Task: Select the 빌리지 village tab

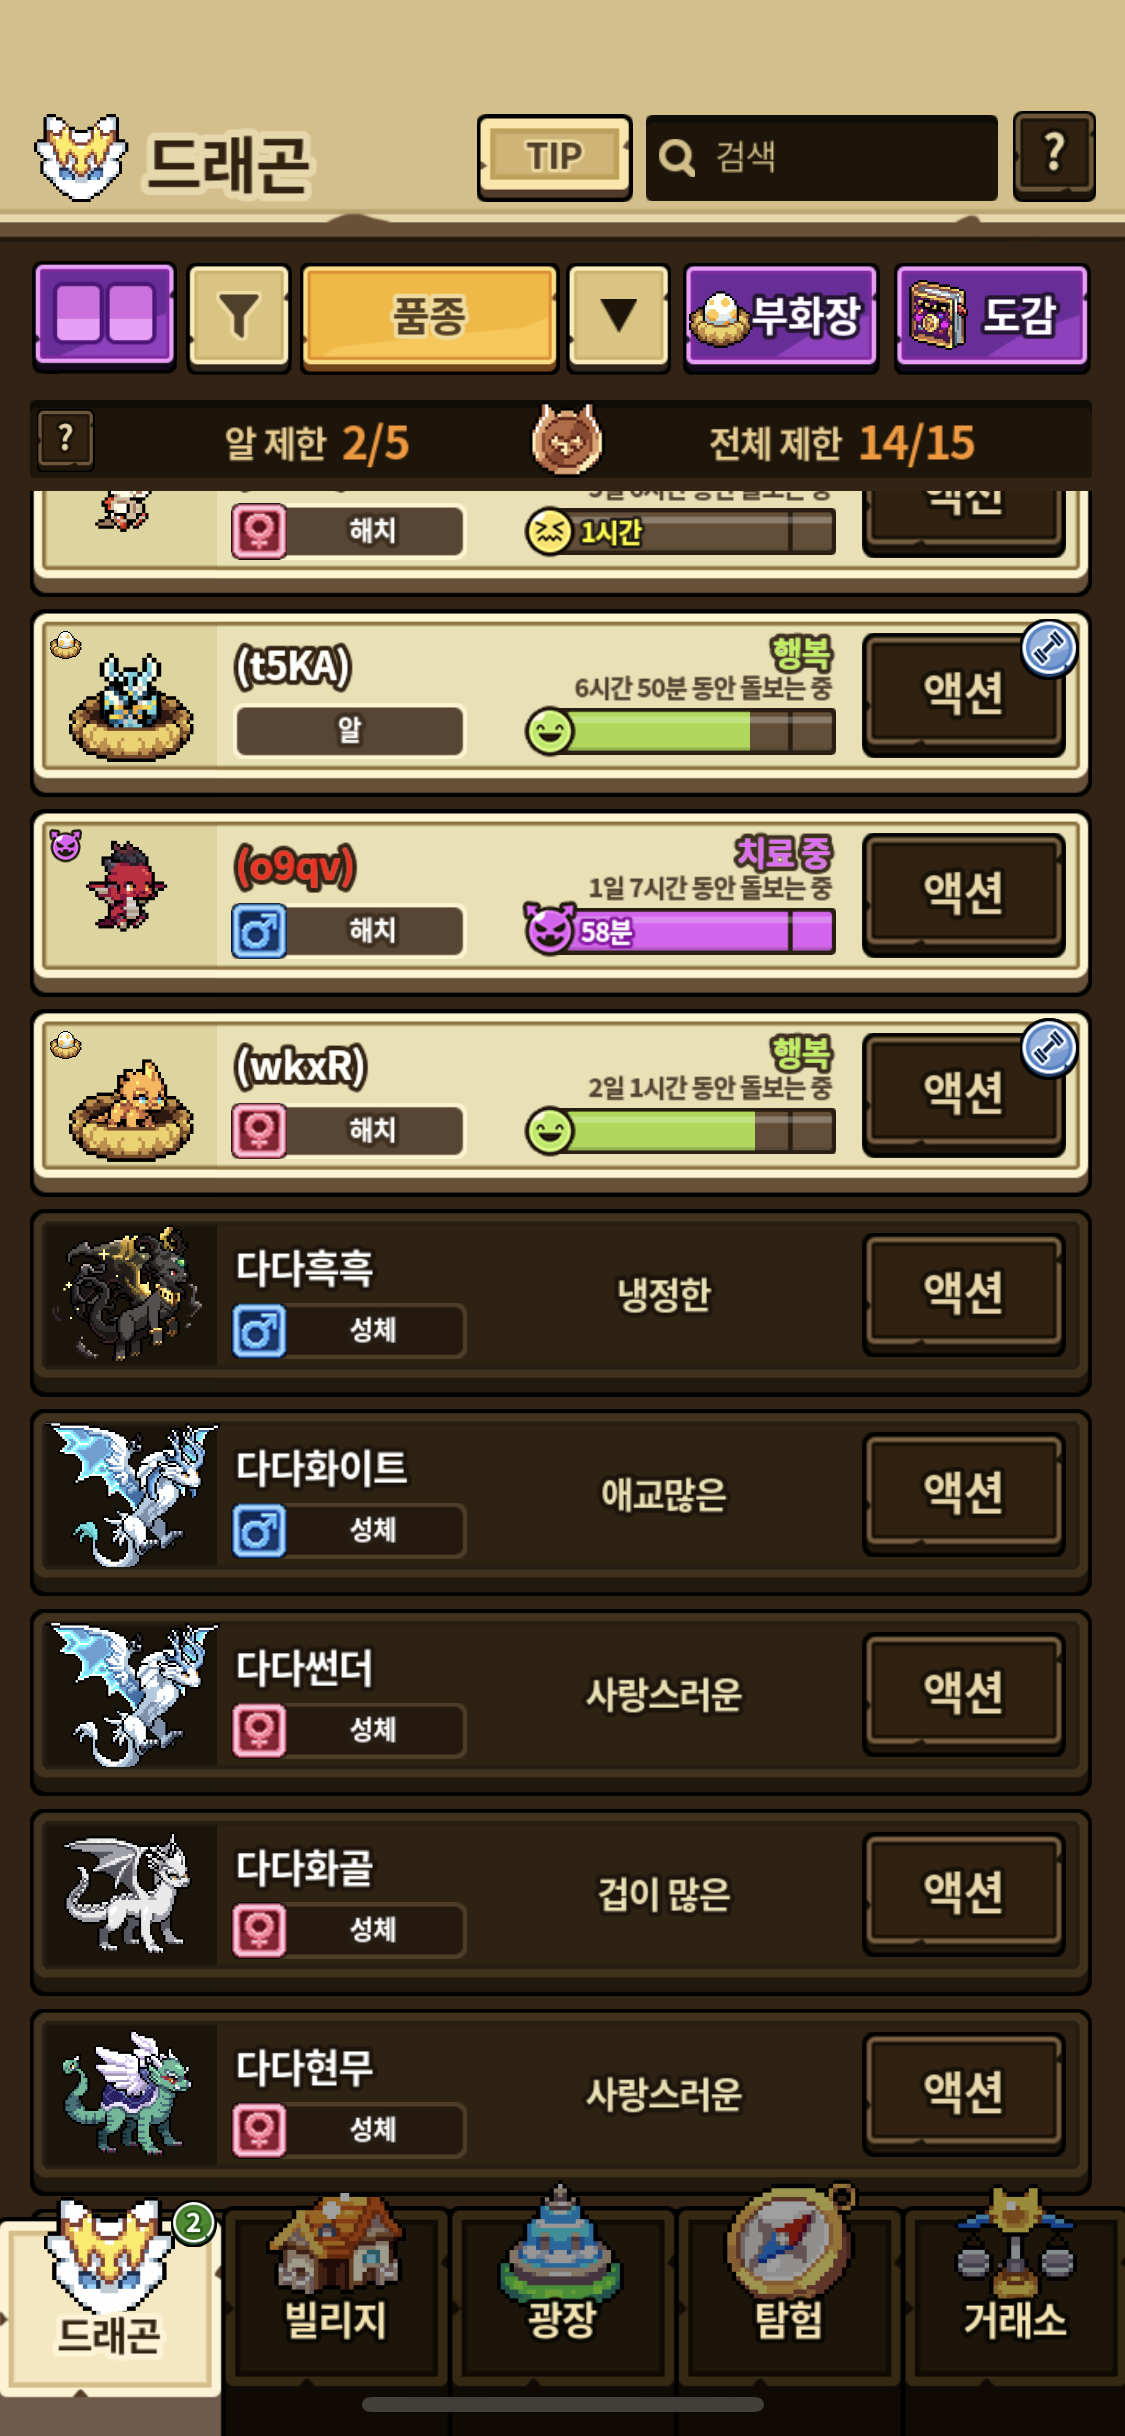Action: tap(336, 2290)
